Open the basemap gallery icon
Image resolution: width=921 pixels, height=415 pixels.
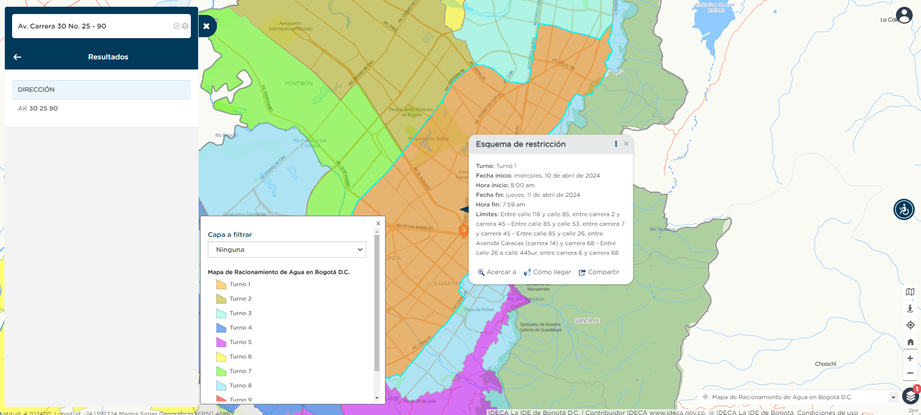point(910,292)
